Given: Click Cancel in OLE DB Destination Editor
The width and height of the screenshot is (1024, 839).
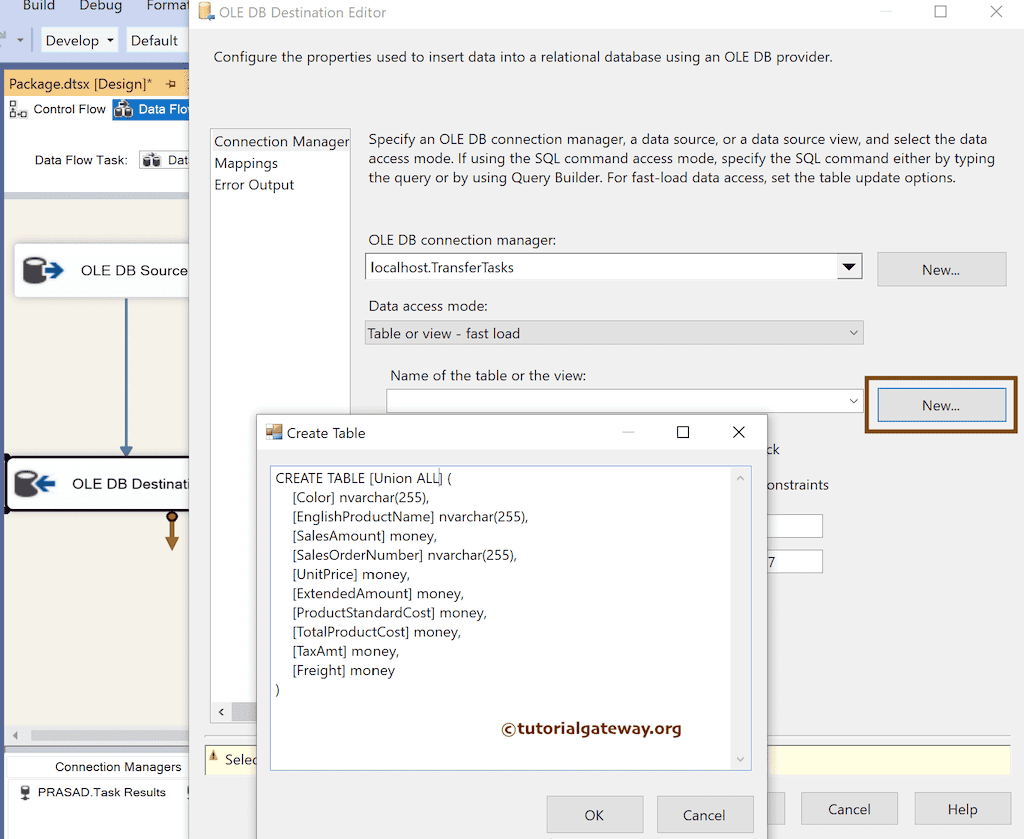Looking at the screenshot, I should pyautogui.click(x=849, y=809).
